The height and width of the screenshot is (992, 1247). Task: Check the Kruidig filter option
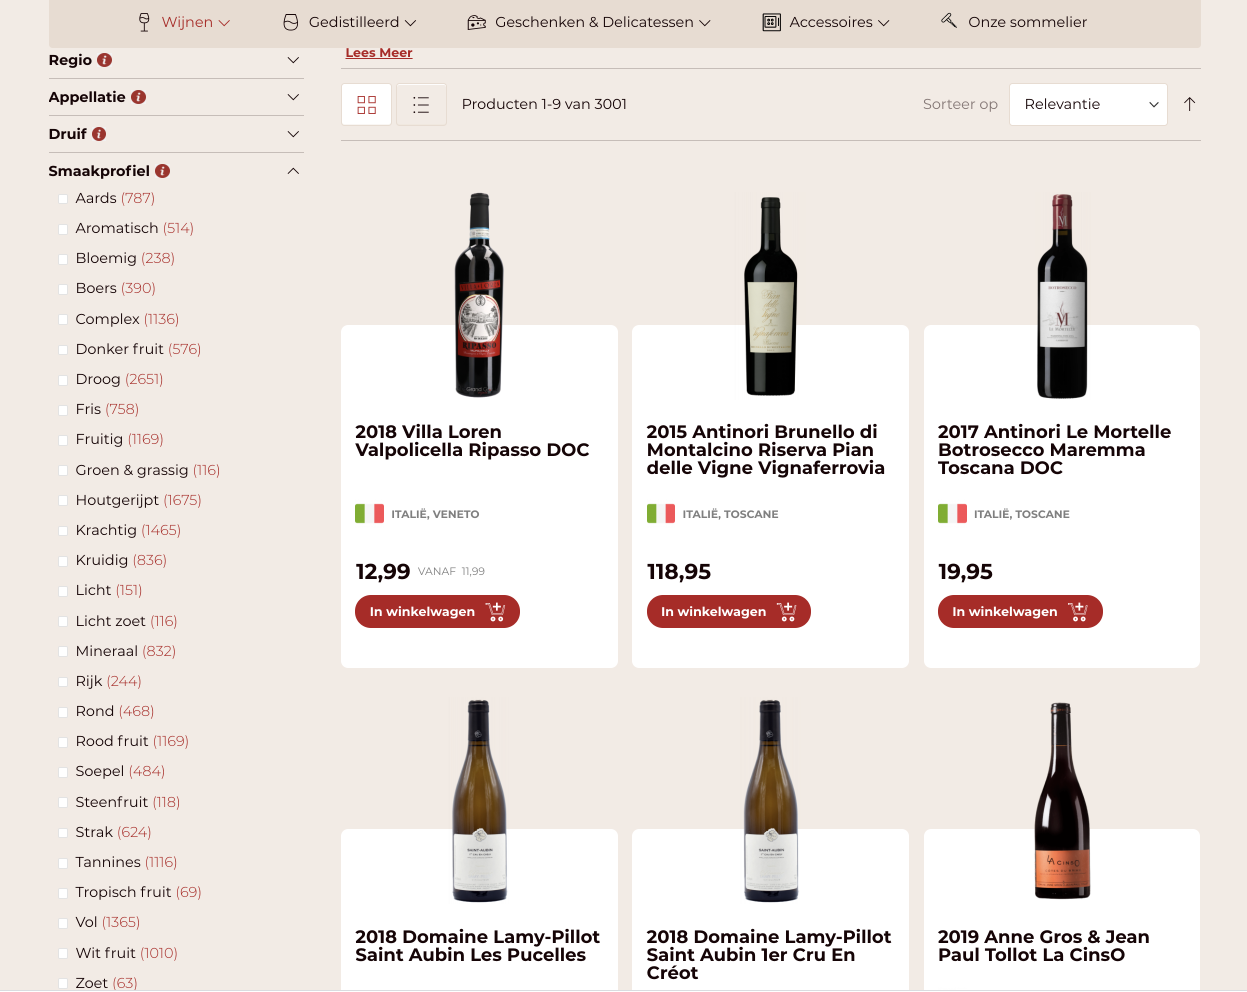tap(64, 561)
